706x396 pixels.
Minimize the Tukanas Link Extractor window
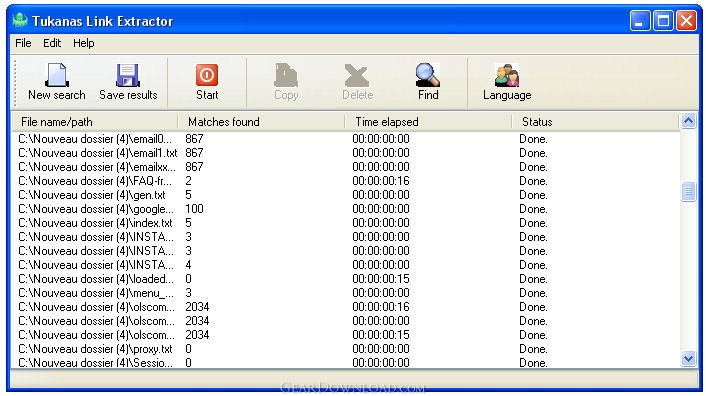(x=640, y=21)
